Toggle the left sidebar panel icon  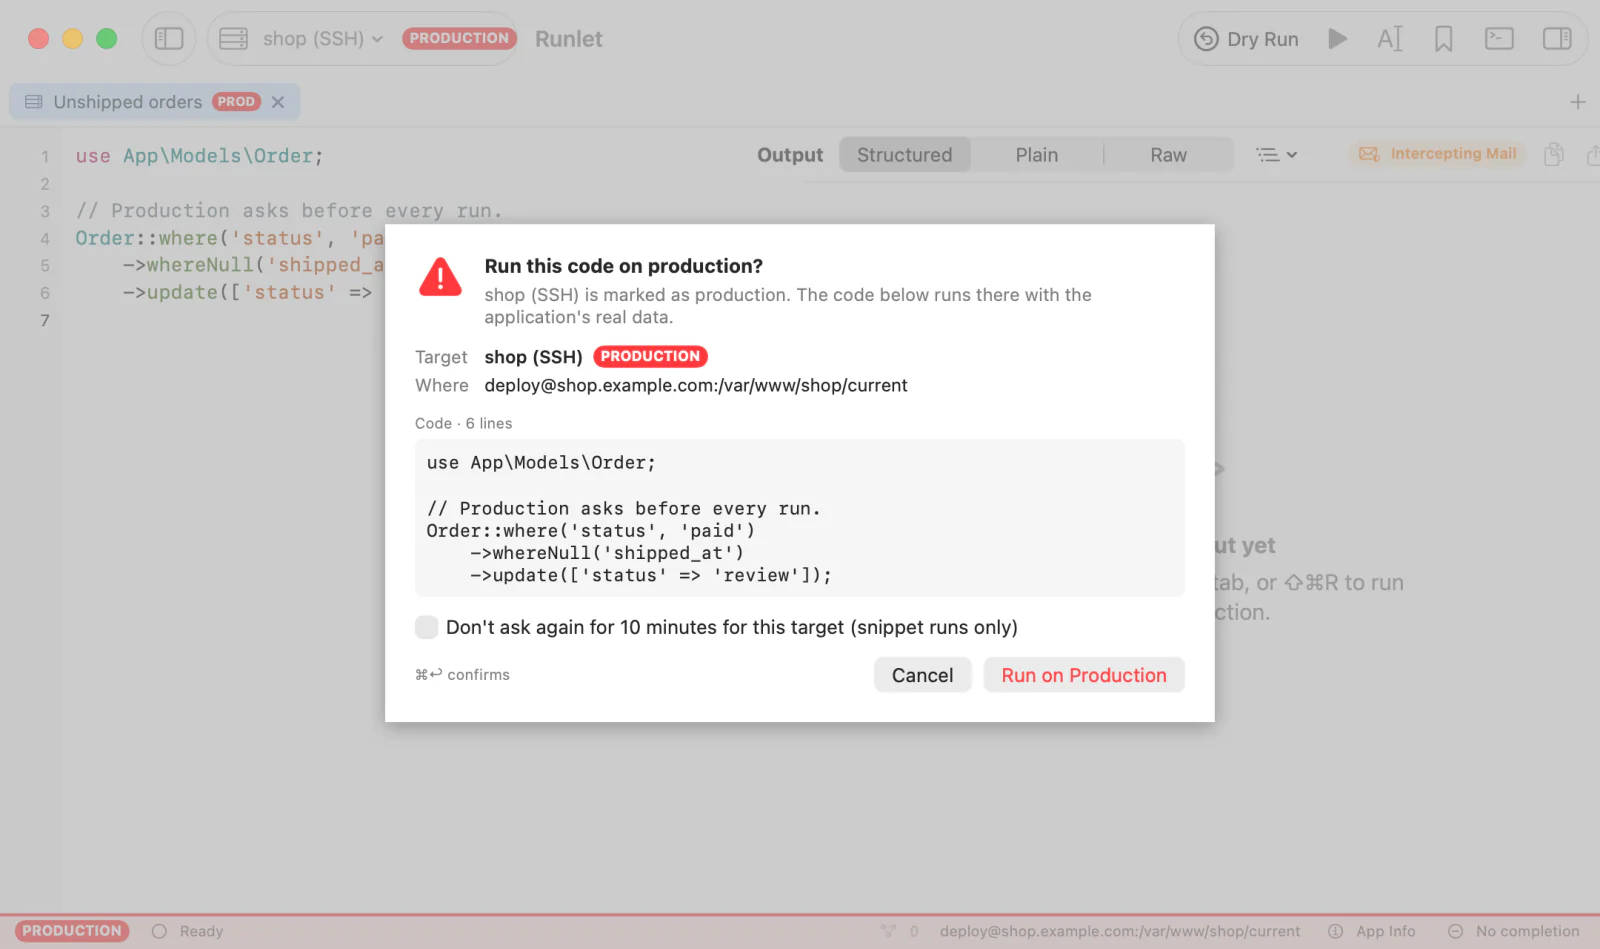169,39
